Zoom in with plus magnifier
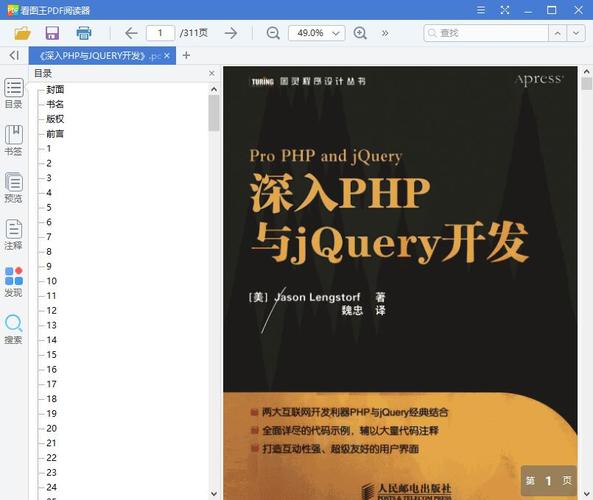Image resolution: width=593 pixels, height=500 pixels. [360, 33]
